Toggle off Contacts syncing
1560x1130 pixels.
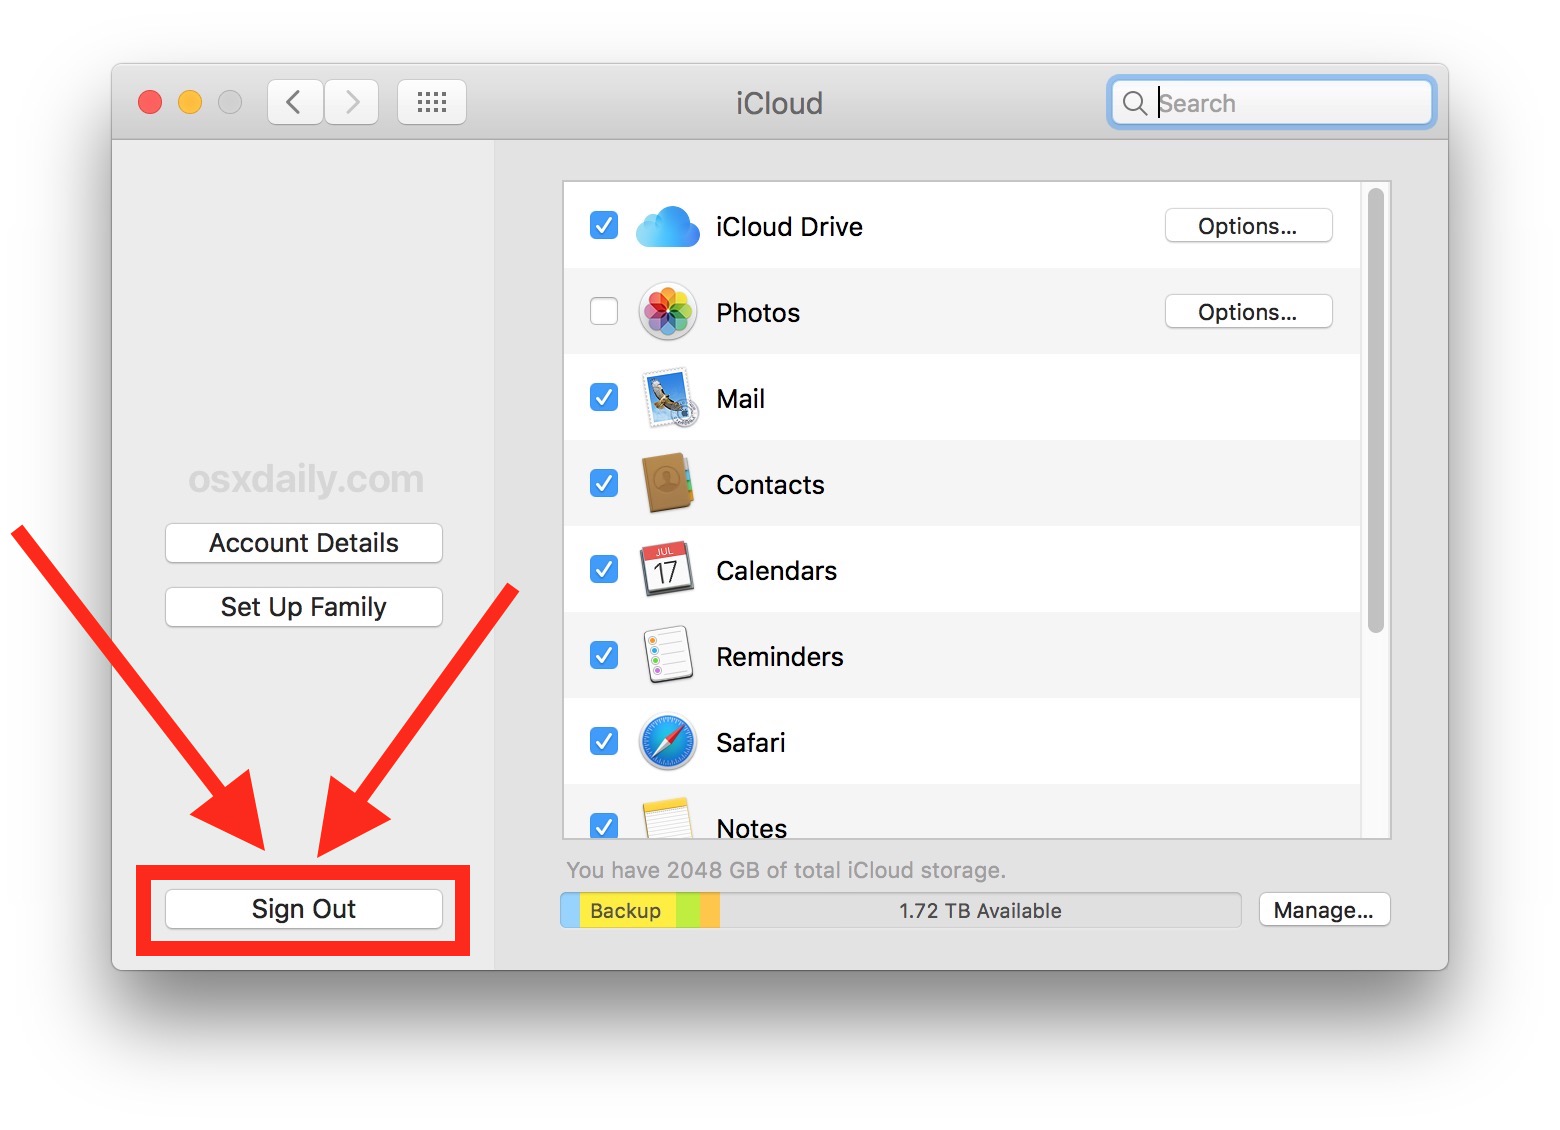[x=603, y=484]
